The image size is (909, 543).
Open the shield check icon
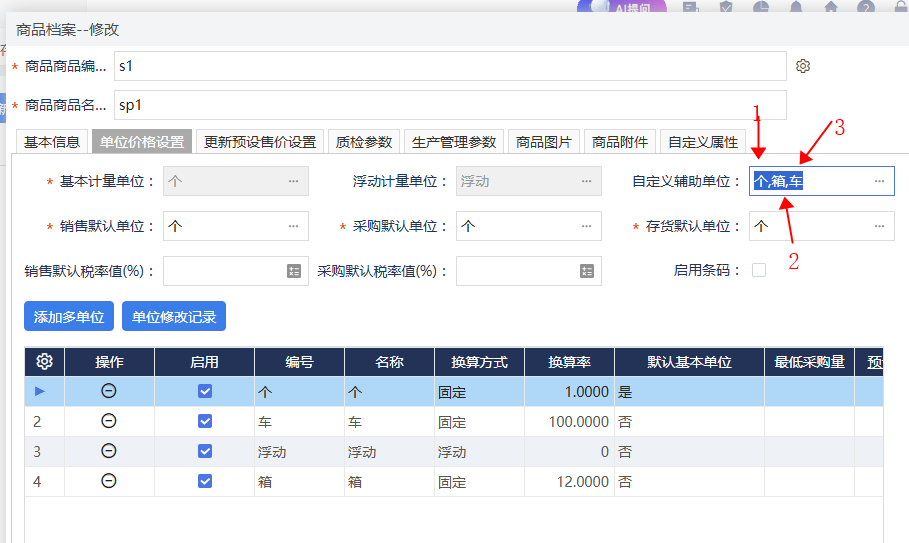tap(726, 7)
